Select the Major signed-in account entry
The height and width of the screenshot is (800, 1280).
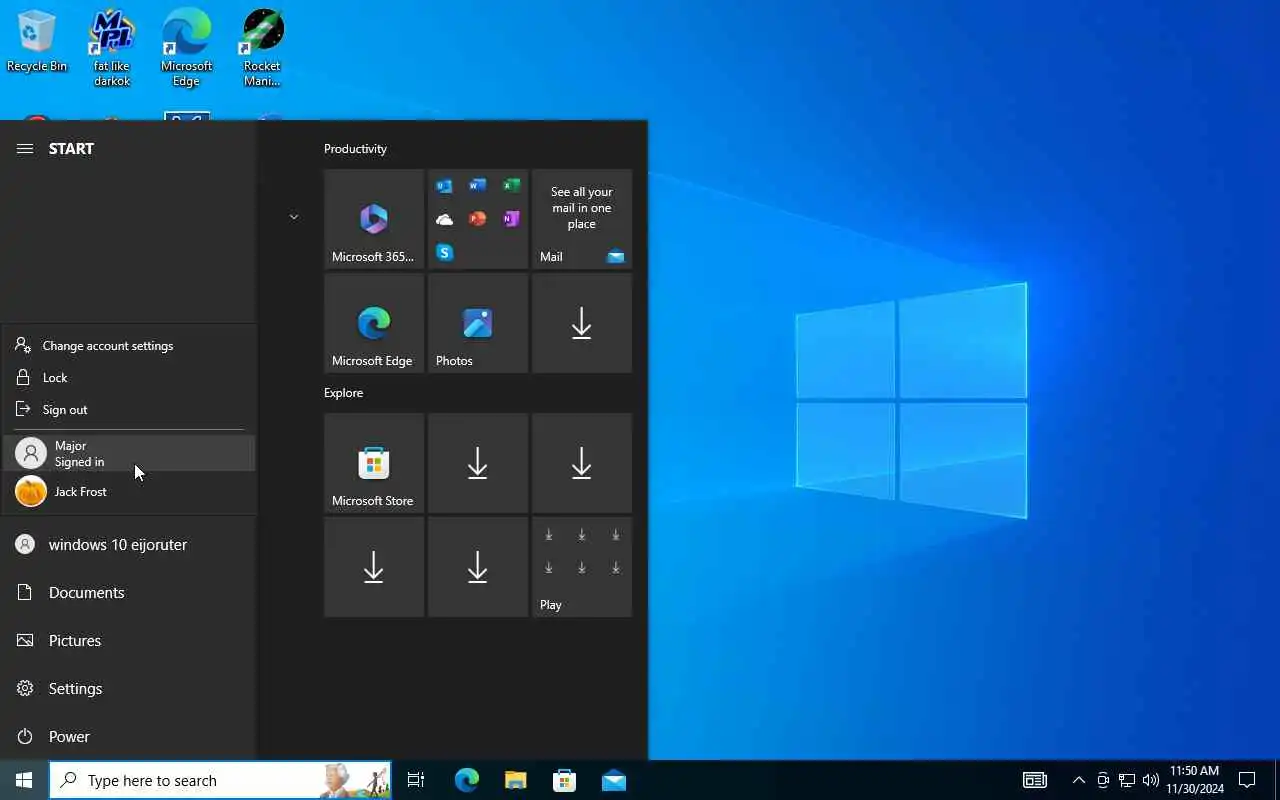(128, 453)
